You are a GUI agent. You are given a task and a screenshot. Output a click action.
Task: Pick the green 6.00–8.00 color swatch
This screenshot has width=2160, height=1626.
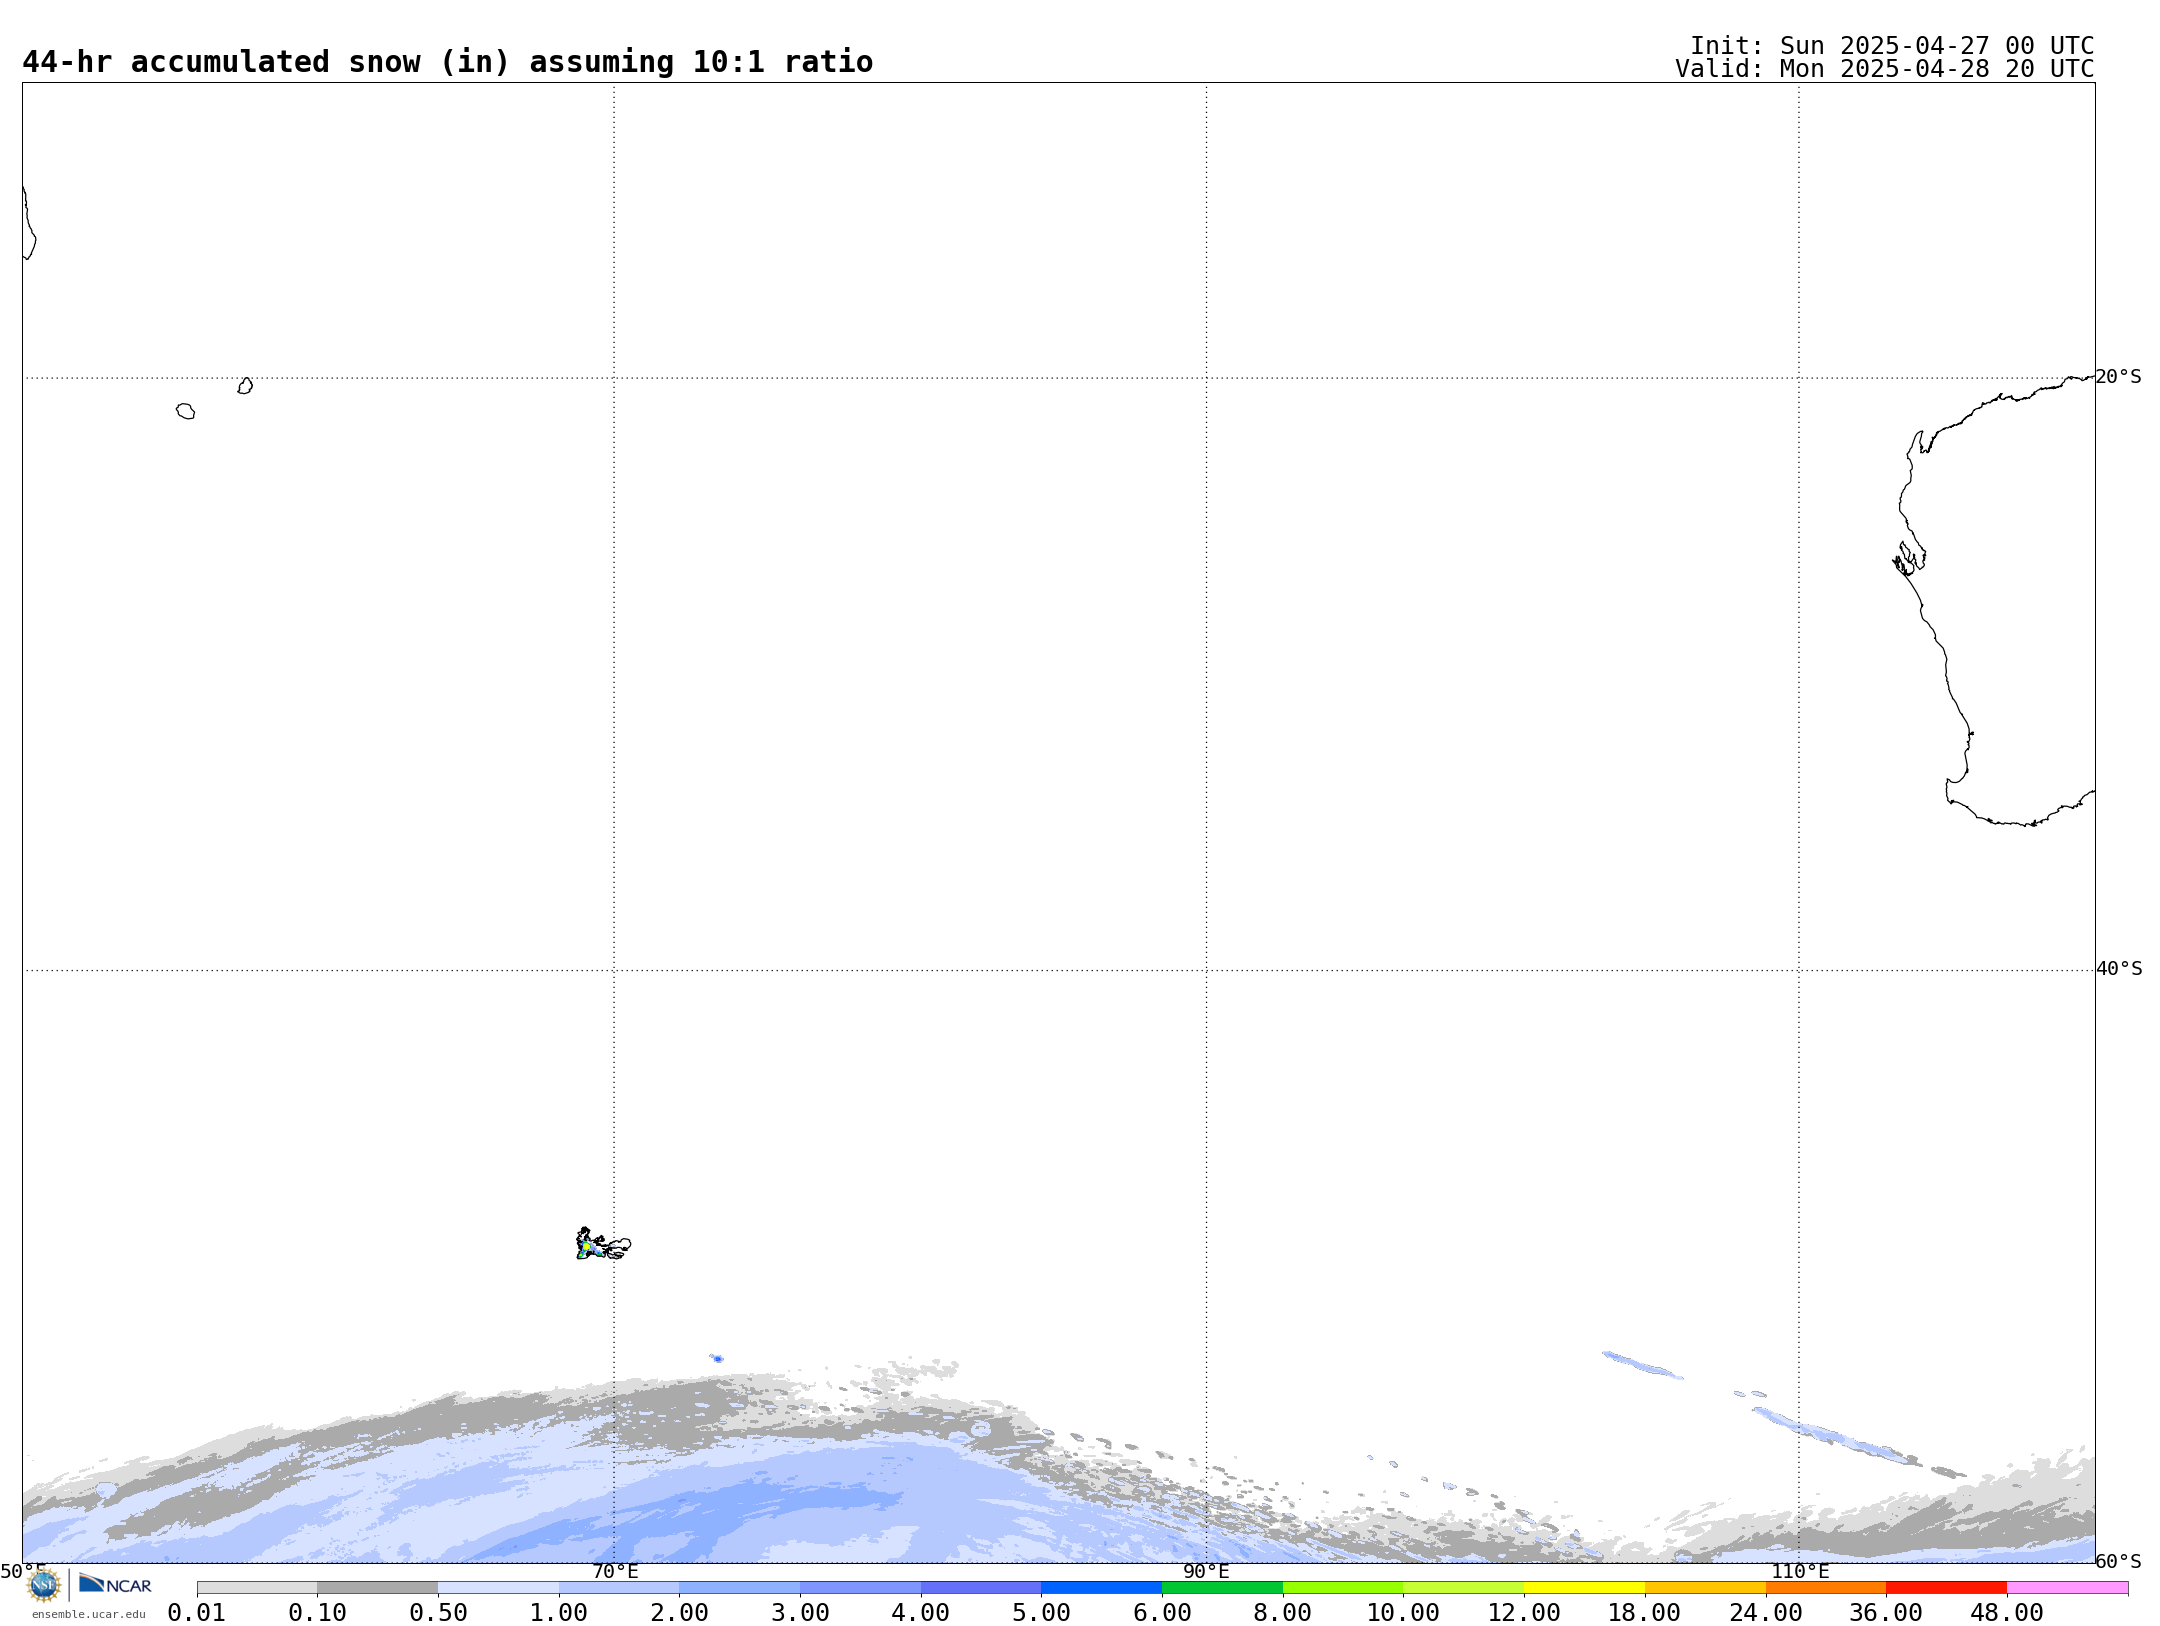(1222, 1588)
